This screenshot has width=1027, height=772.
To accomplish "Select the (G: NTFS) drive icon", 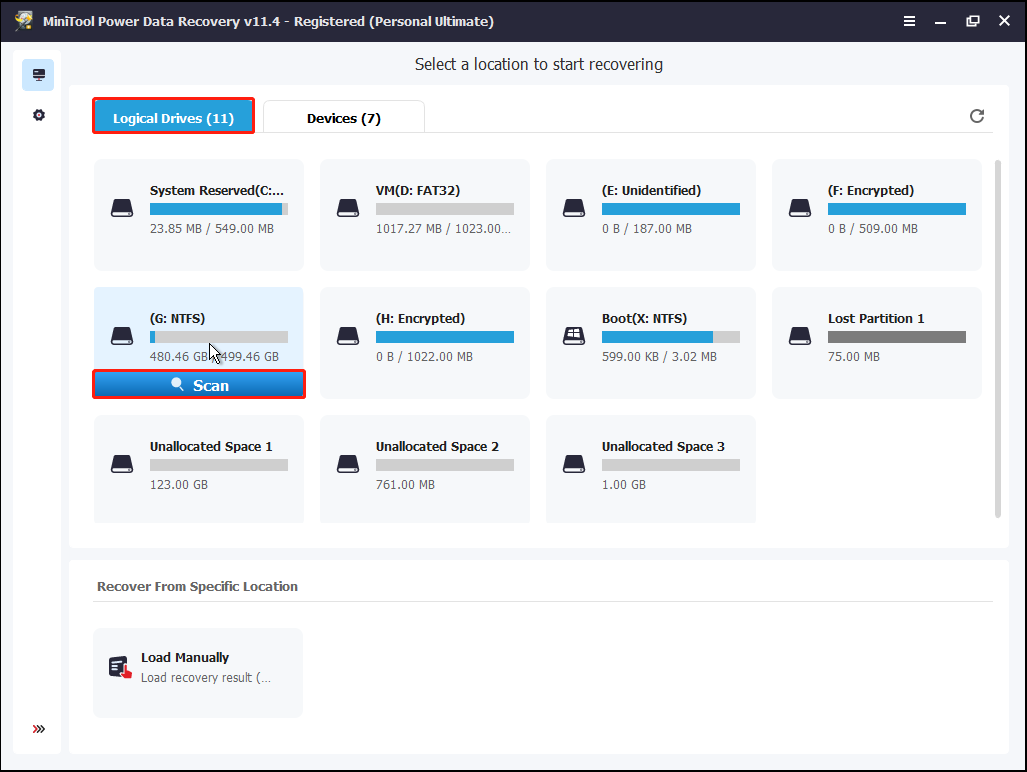I will [x=122, y=336].
